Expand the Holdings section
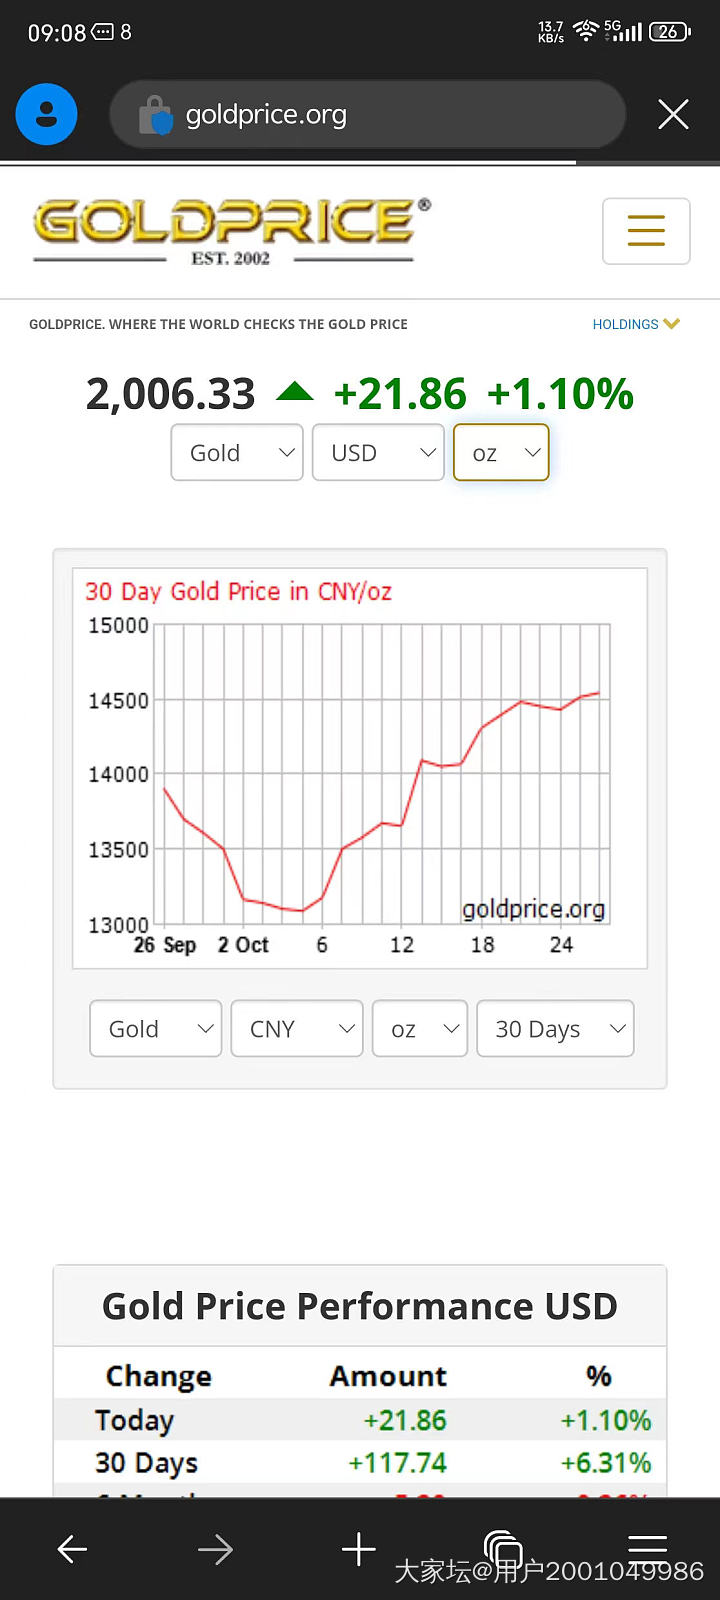 tap(636, 324)
